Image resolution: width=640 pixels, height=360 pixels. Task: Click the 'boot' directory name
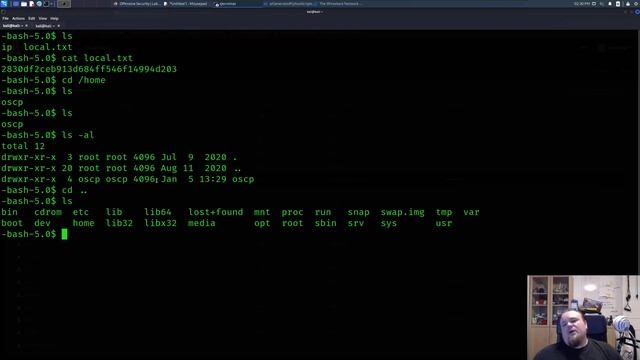12,223
